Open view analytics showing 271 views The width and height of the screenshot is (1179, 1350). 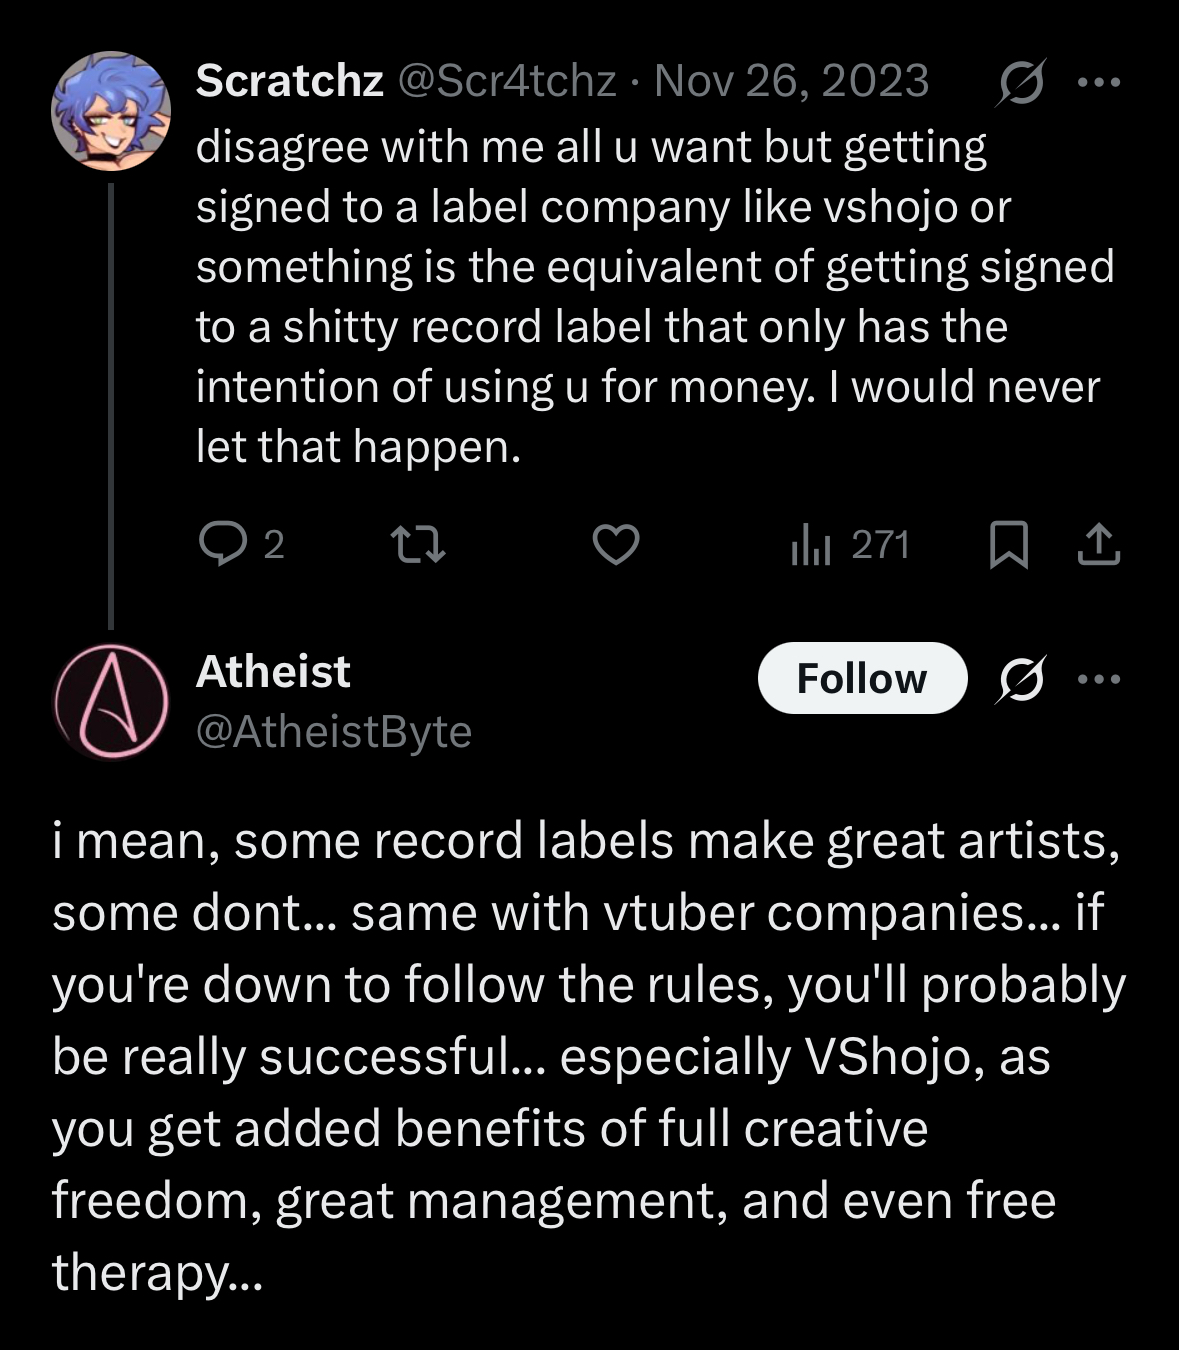pos(851,545)
